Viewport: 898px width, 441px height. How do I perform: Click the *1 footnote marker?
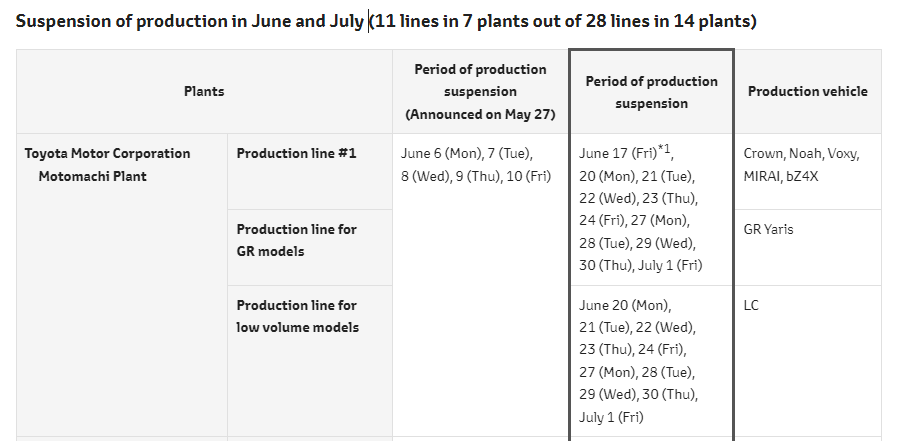pos(664,150)
